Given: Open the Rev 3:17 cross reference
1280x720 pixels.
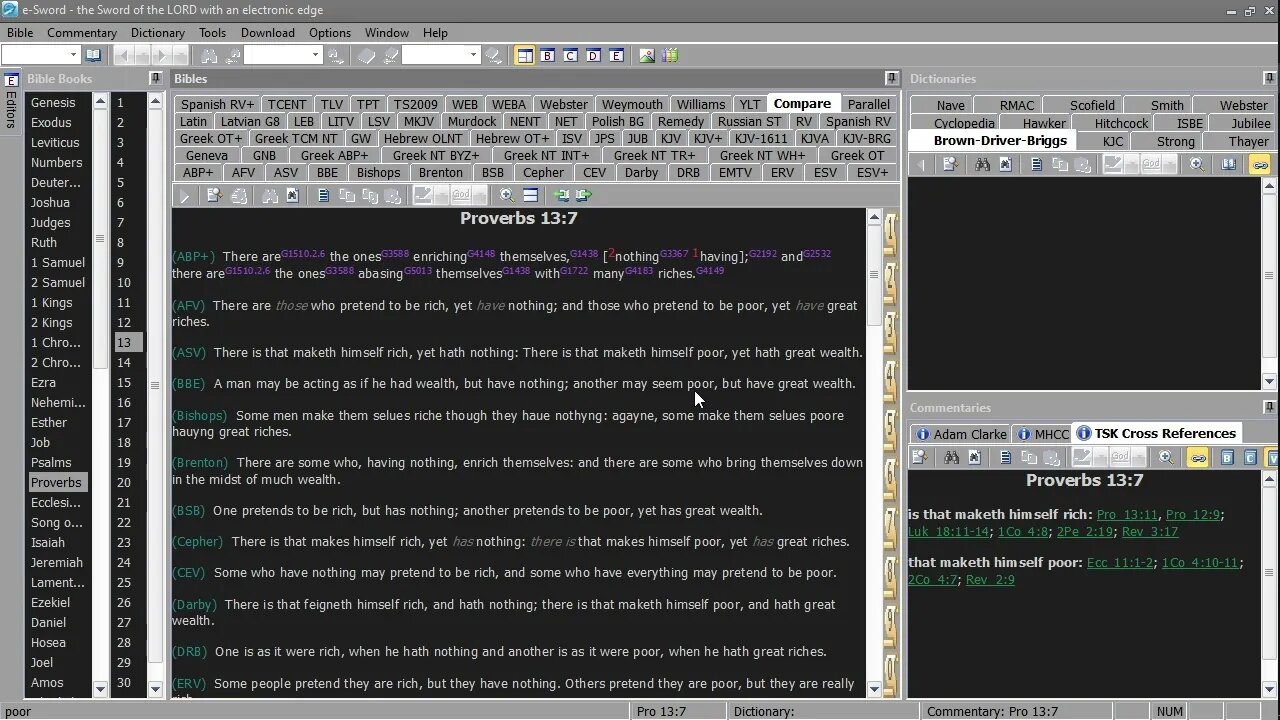Looking at the screenshot, I should point(1150,532).
